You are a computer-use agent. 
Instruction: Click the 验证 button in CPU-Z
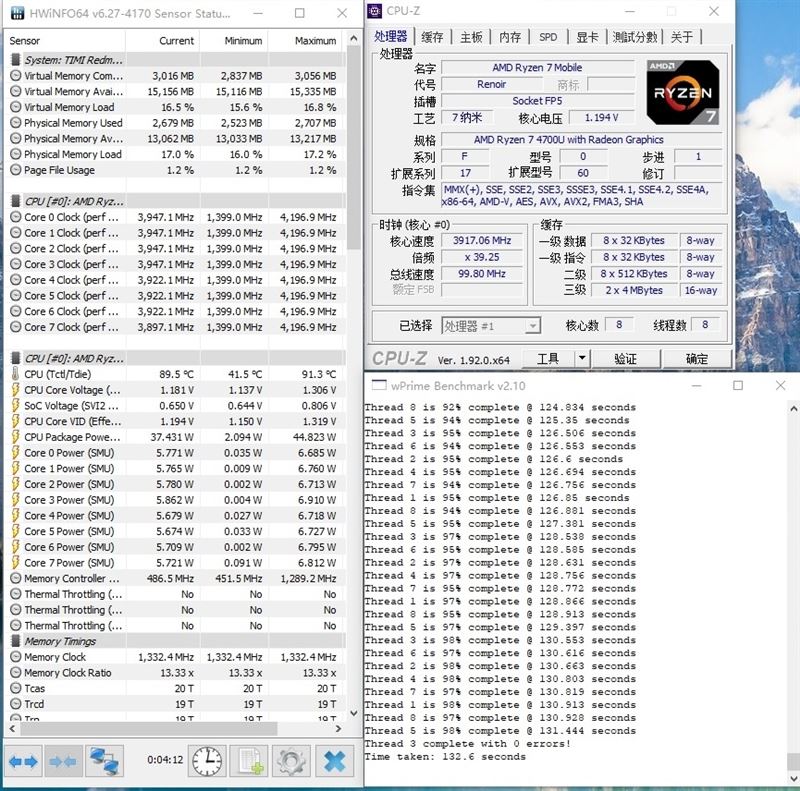[626, 359]
